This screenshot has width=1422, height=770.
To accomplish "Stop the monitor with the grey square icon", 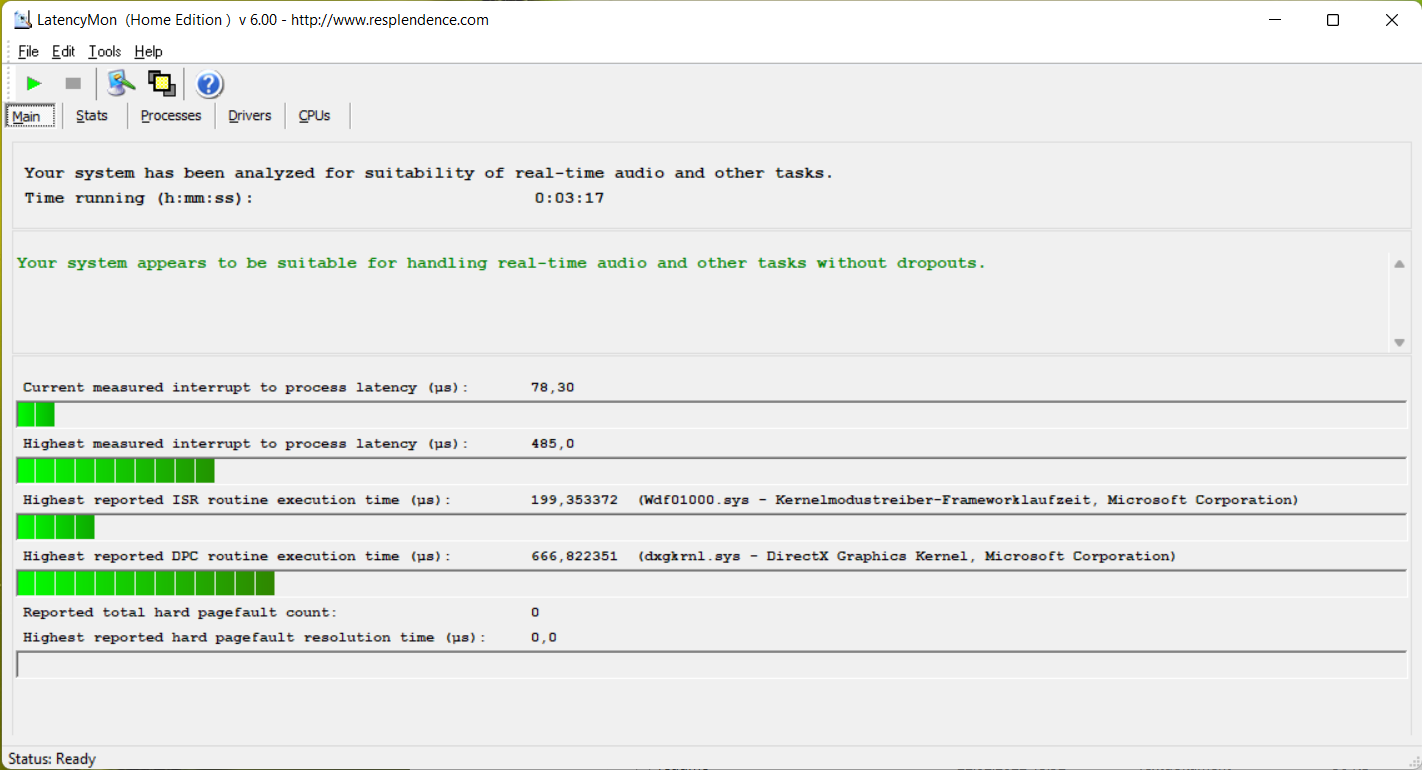I will click(x=73, y=84).
